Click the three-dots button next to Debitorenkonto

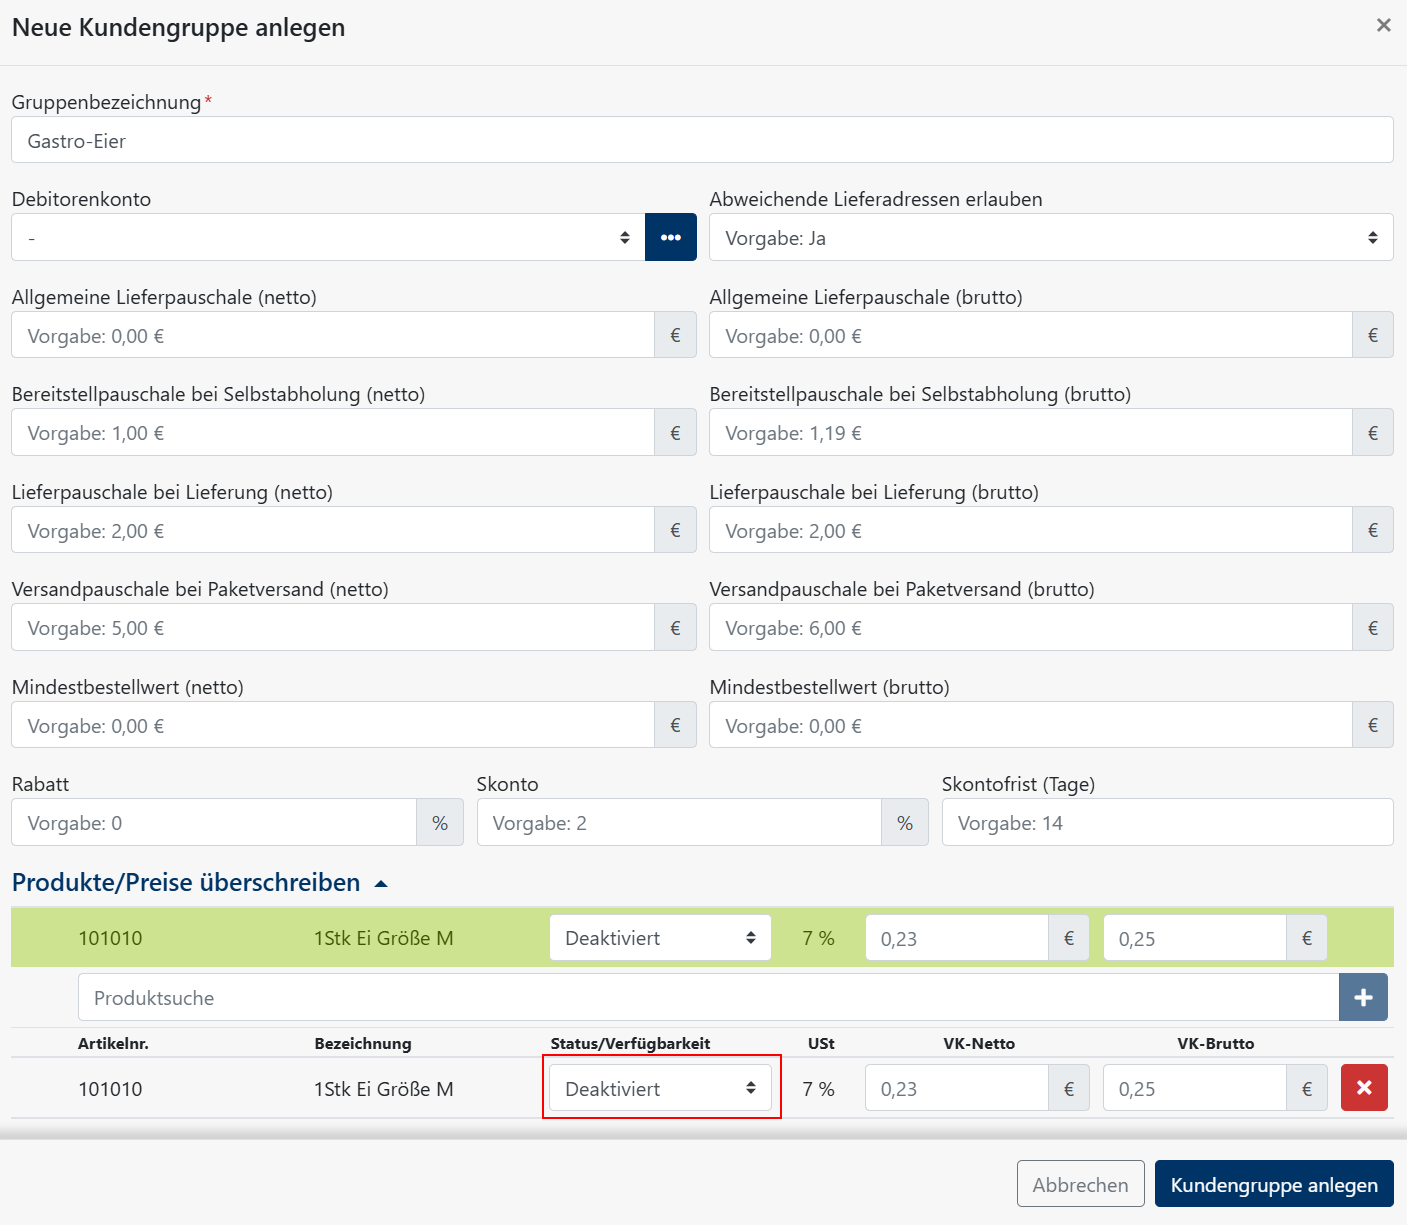tap(671, 238)
